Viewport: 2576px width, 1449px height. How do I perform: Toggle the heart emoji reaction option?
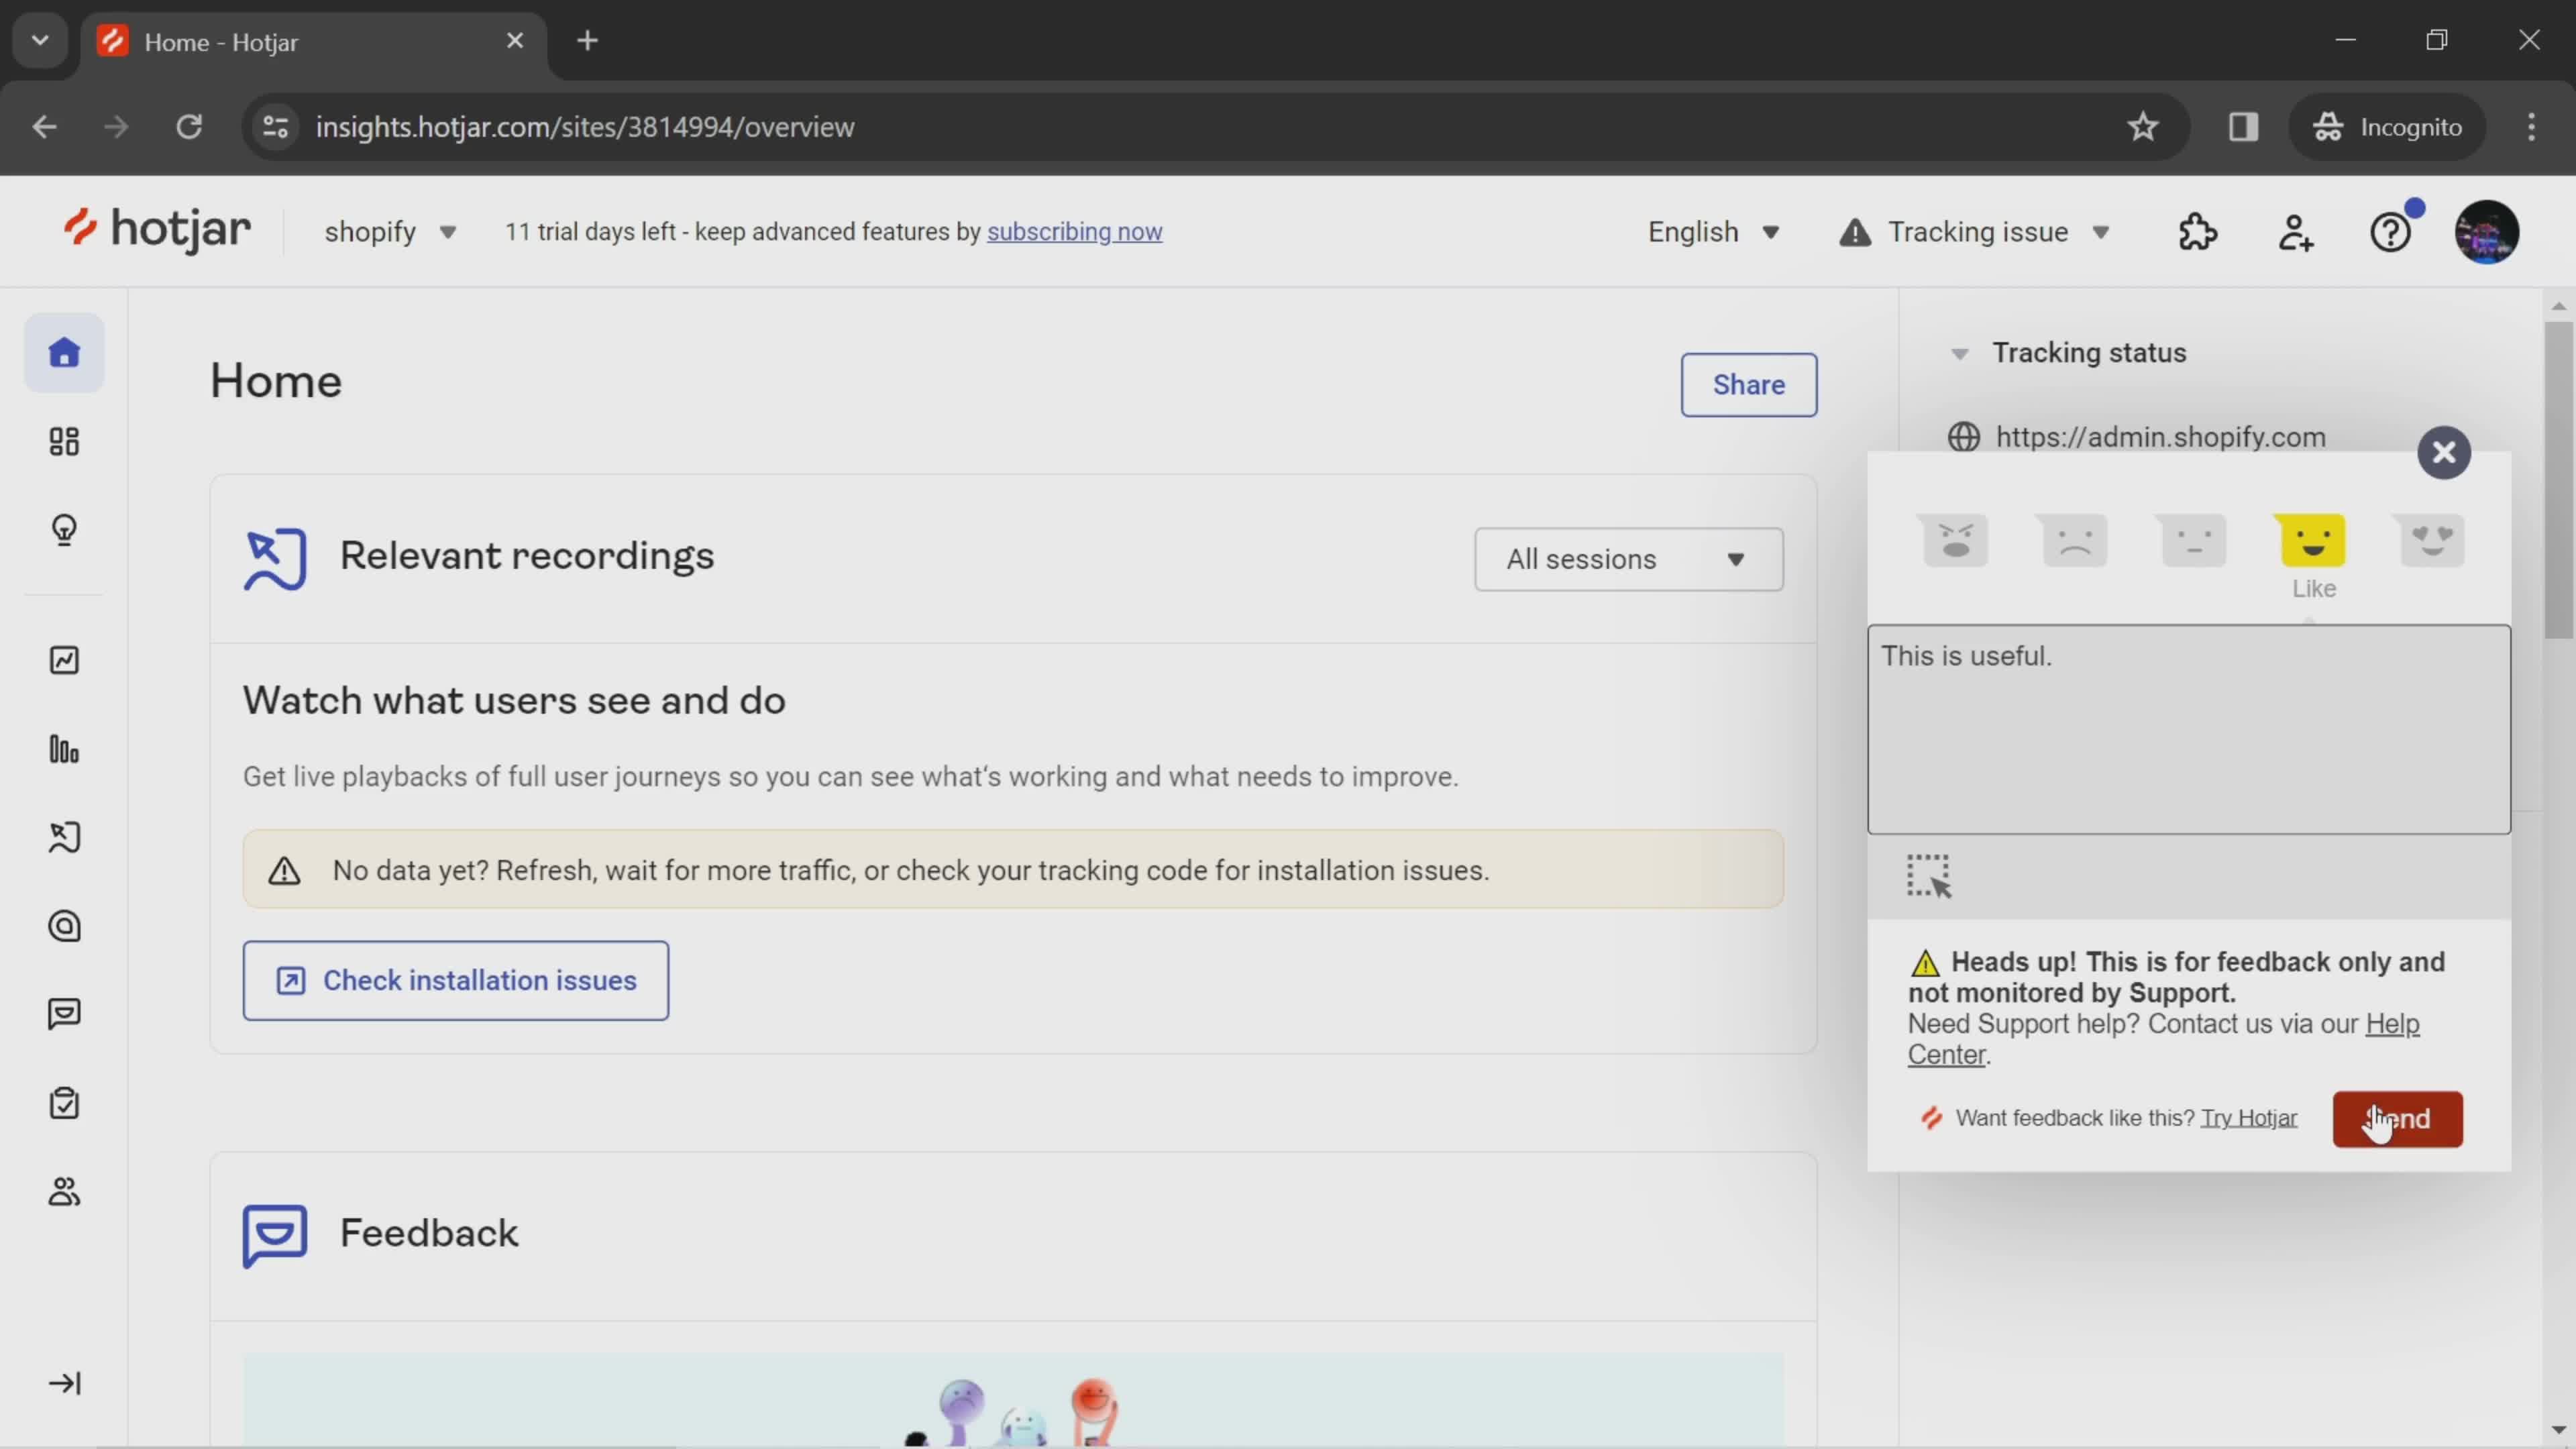[2432, 539]
